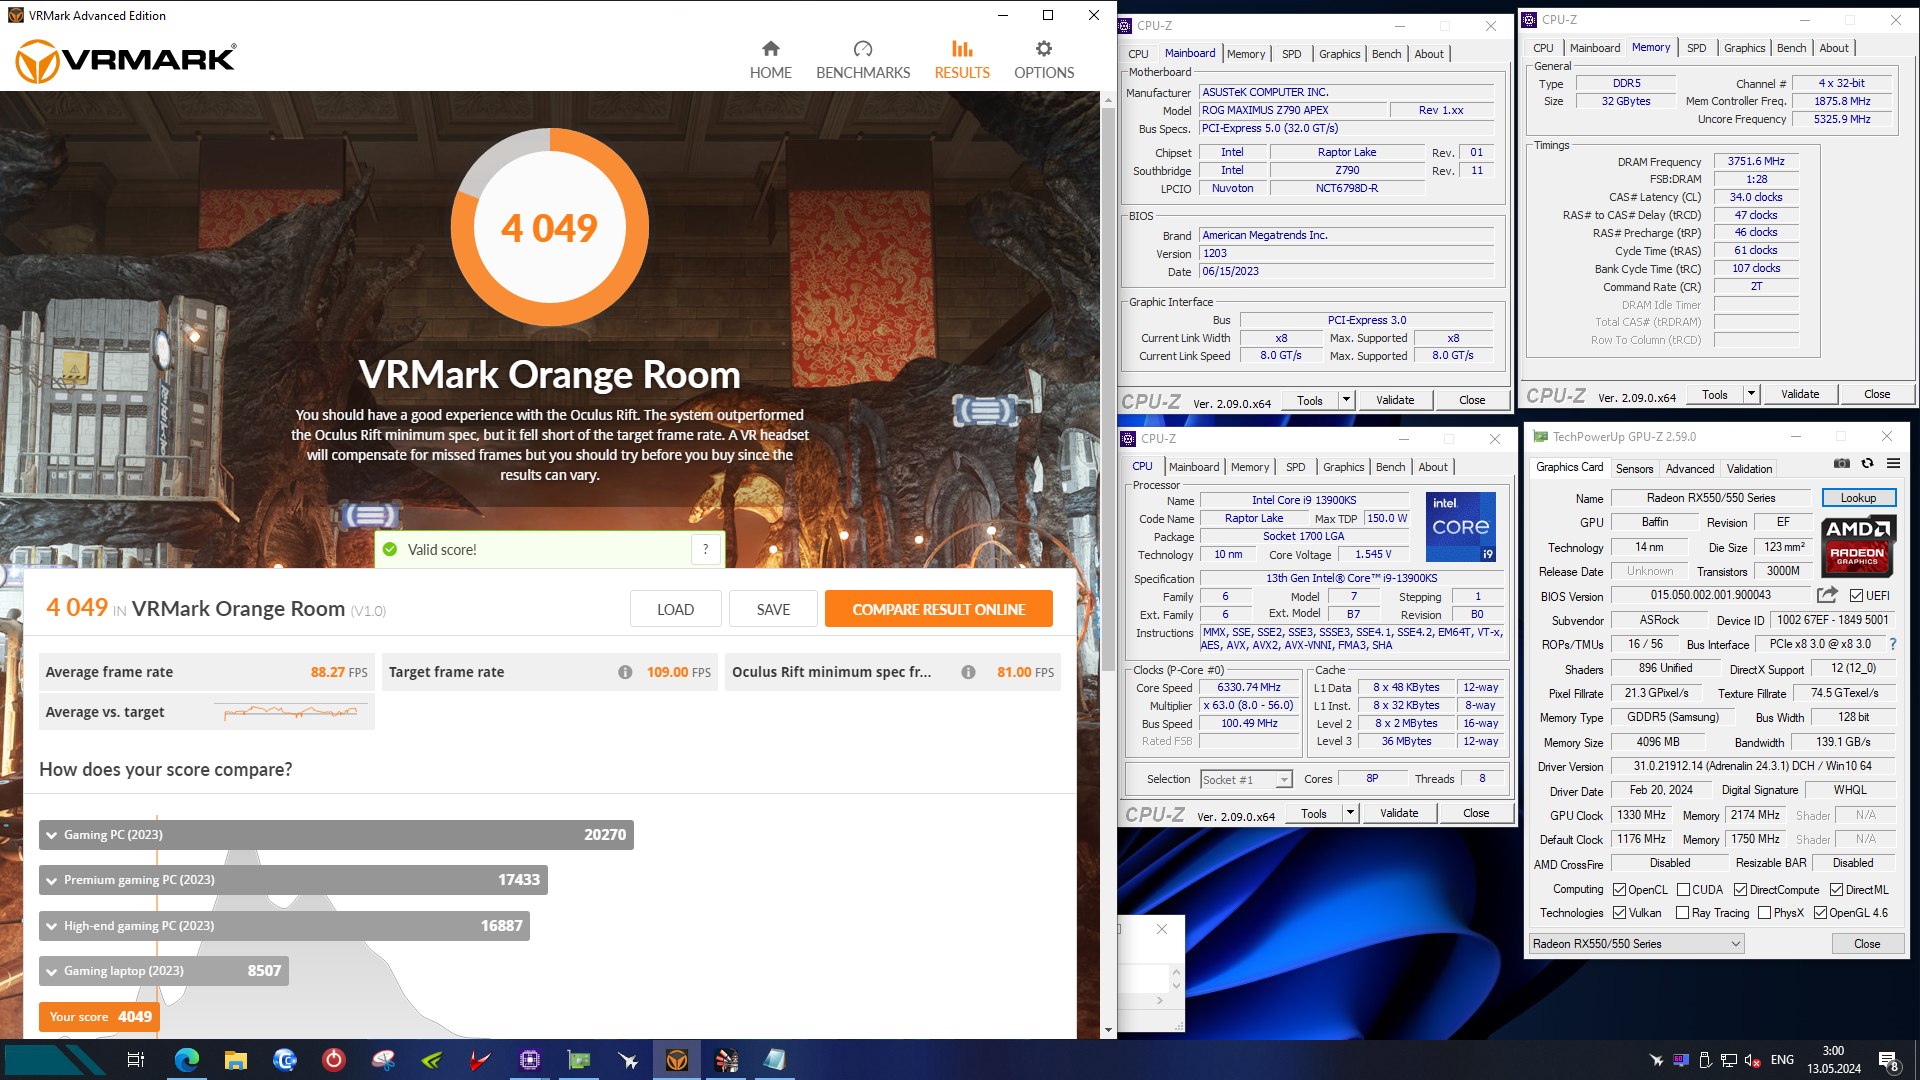Toggle the DirectCompute checkbox
This screenshot has width=1920, height=1080.
coord(1740,890)
